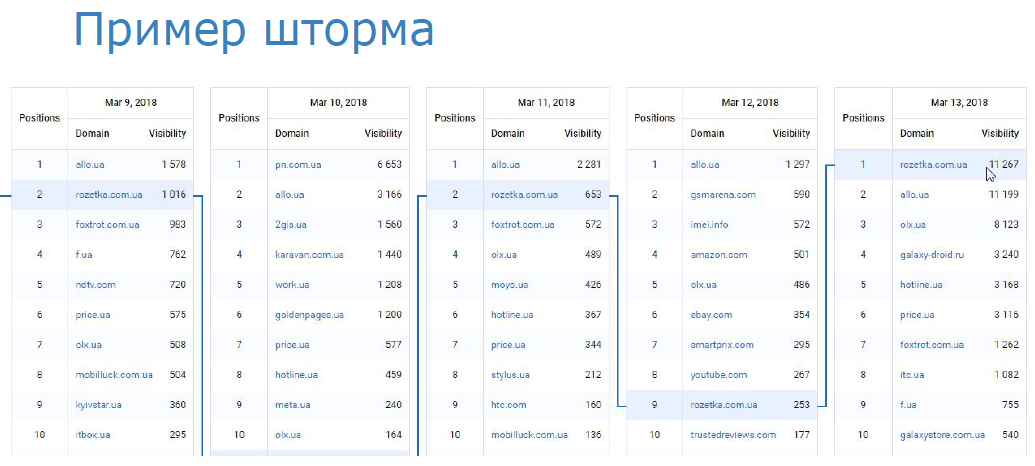Open itbox.ua link in Mar 9 table
The height and width of the screenshot is (466, 1035).
(93, 434)
